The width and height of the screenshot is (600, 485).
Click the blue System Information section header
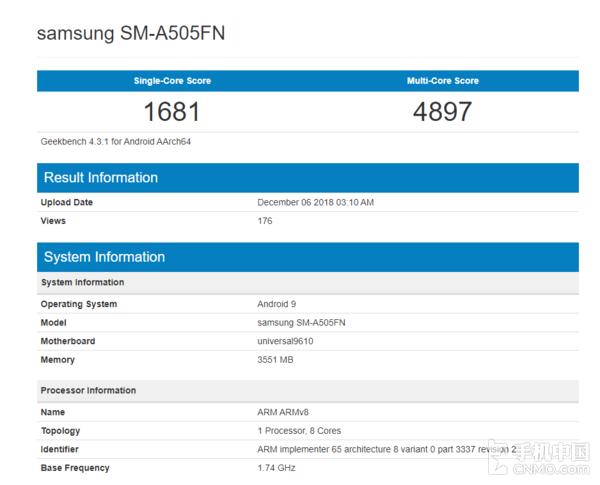point(308,257)
